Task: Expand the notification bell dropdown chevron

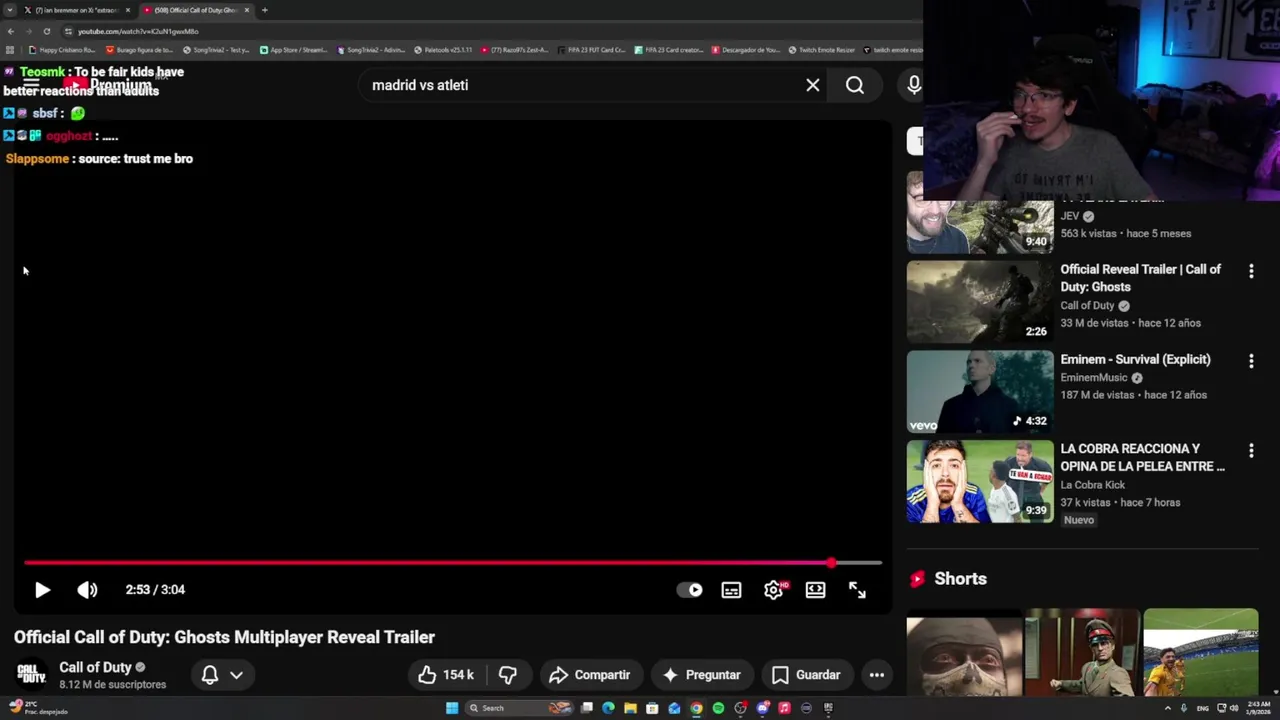Action: click(x=236, y=675)
